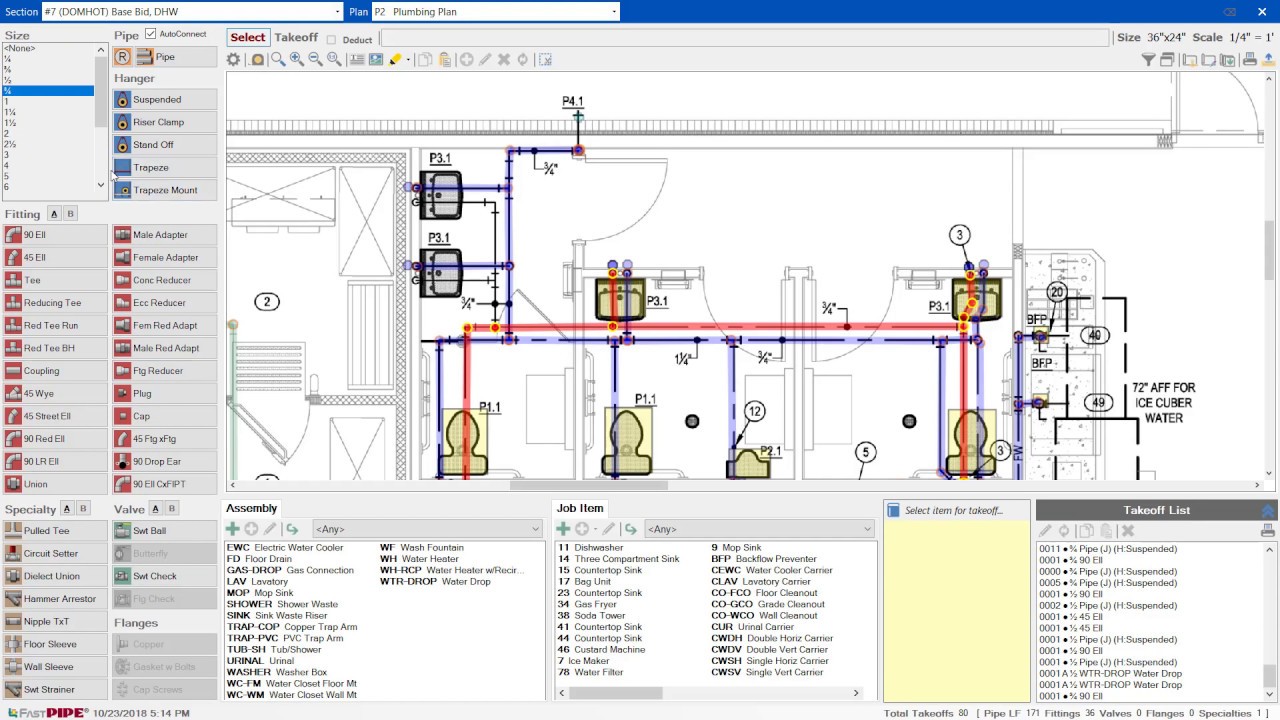The image size is (1280, 720).
Task: Pick the Union fitting
Action: pos(55,484)
